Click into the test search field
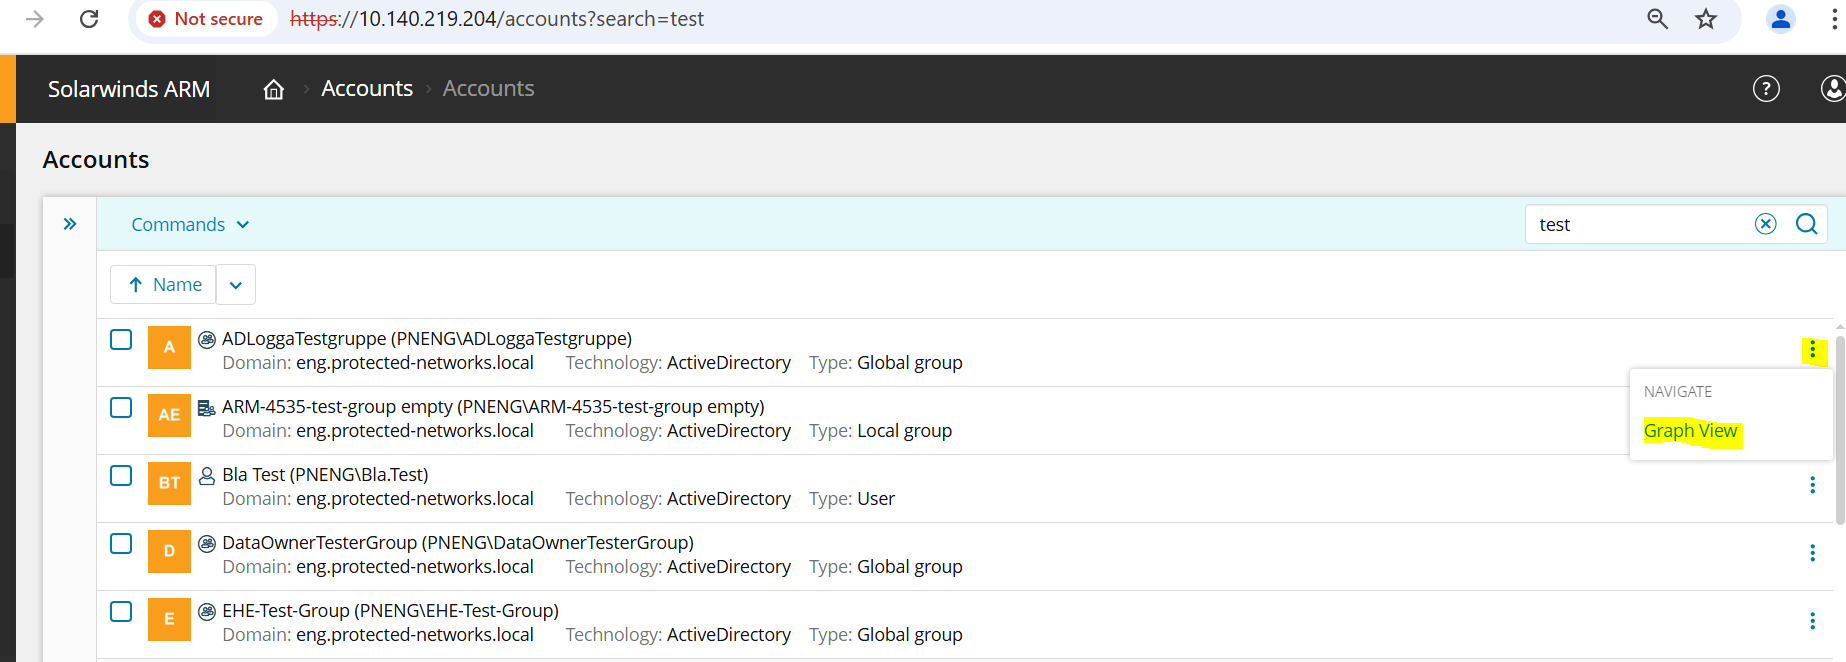 tap(1640, 224)
